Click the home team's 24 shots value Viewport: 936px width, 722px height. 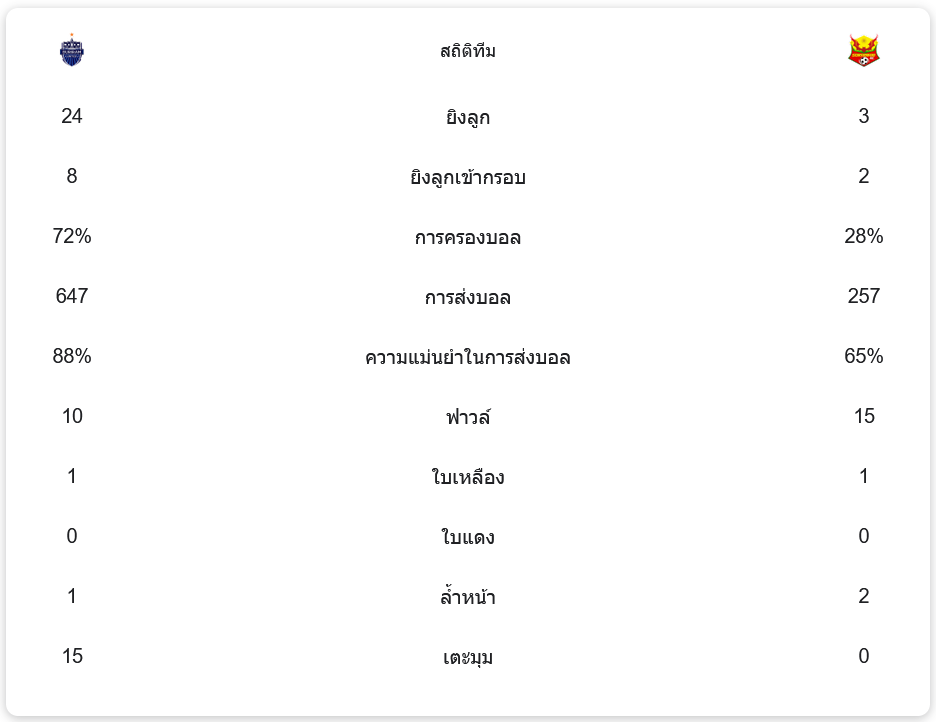72,117
